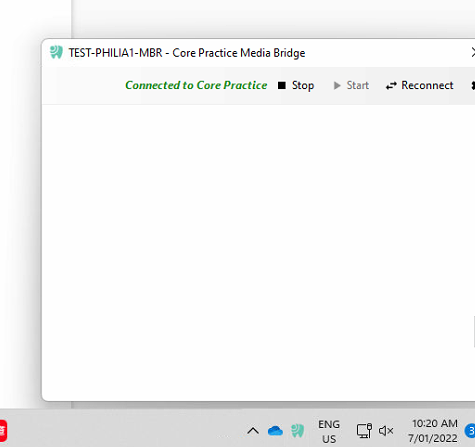
Task: Click the TEST-PHILIA1-MBR window title text
Action: pyautogui.click(x=187, y=53)
